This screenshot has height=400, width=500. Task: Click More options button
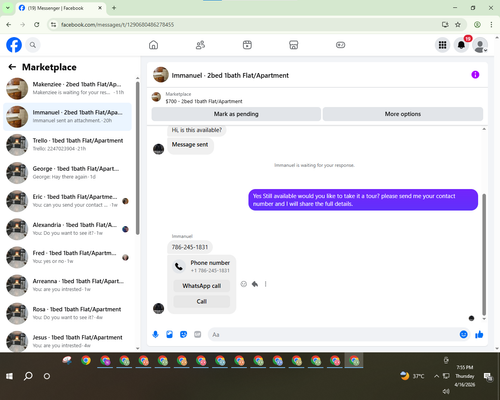[403, 114]
